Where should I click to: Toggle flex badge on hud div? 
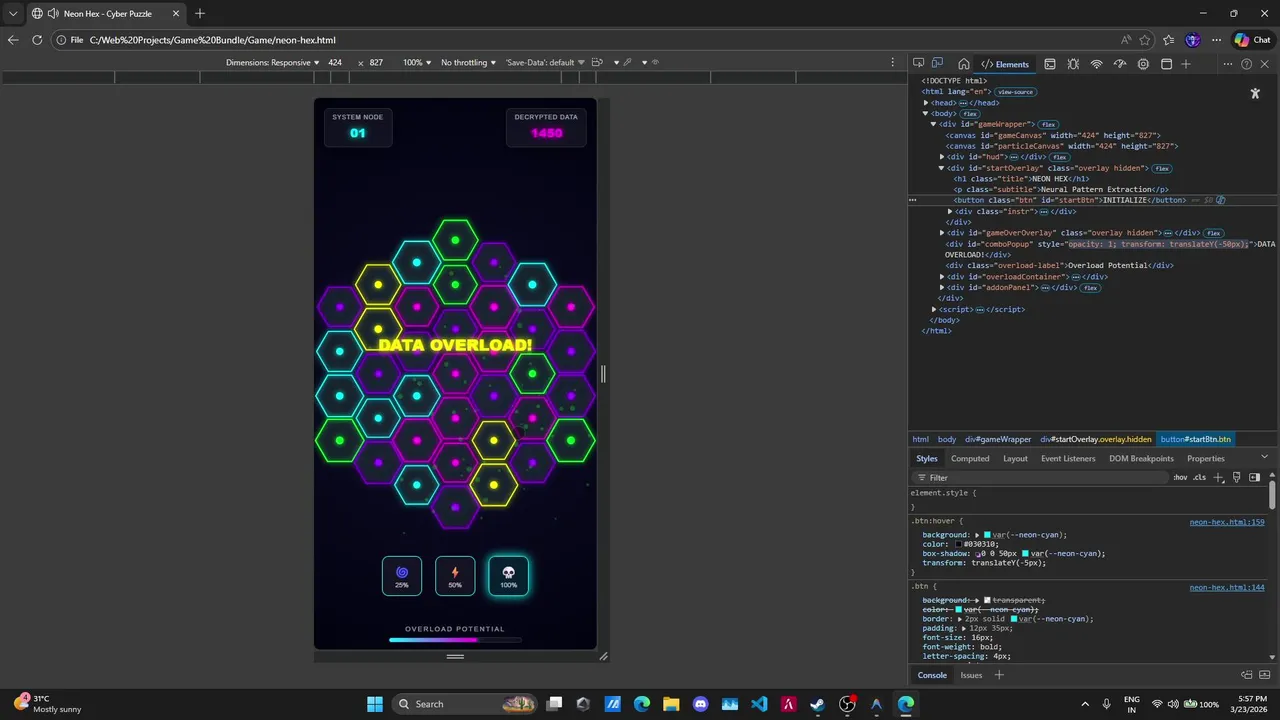[x=1058, y=157]
